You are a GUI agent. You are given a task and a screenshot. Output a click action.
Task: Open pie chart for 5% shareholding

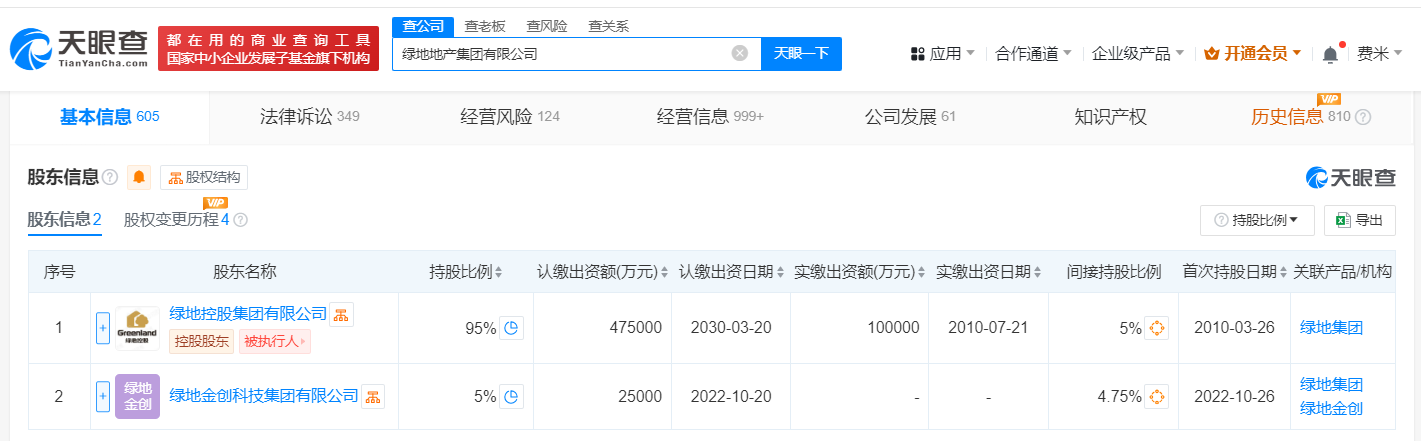pyautogui.click(x=511, y=397)
